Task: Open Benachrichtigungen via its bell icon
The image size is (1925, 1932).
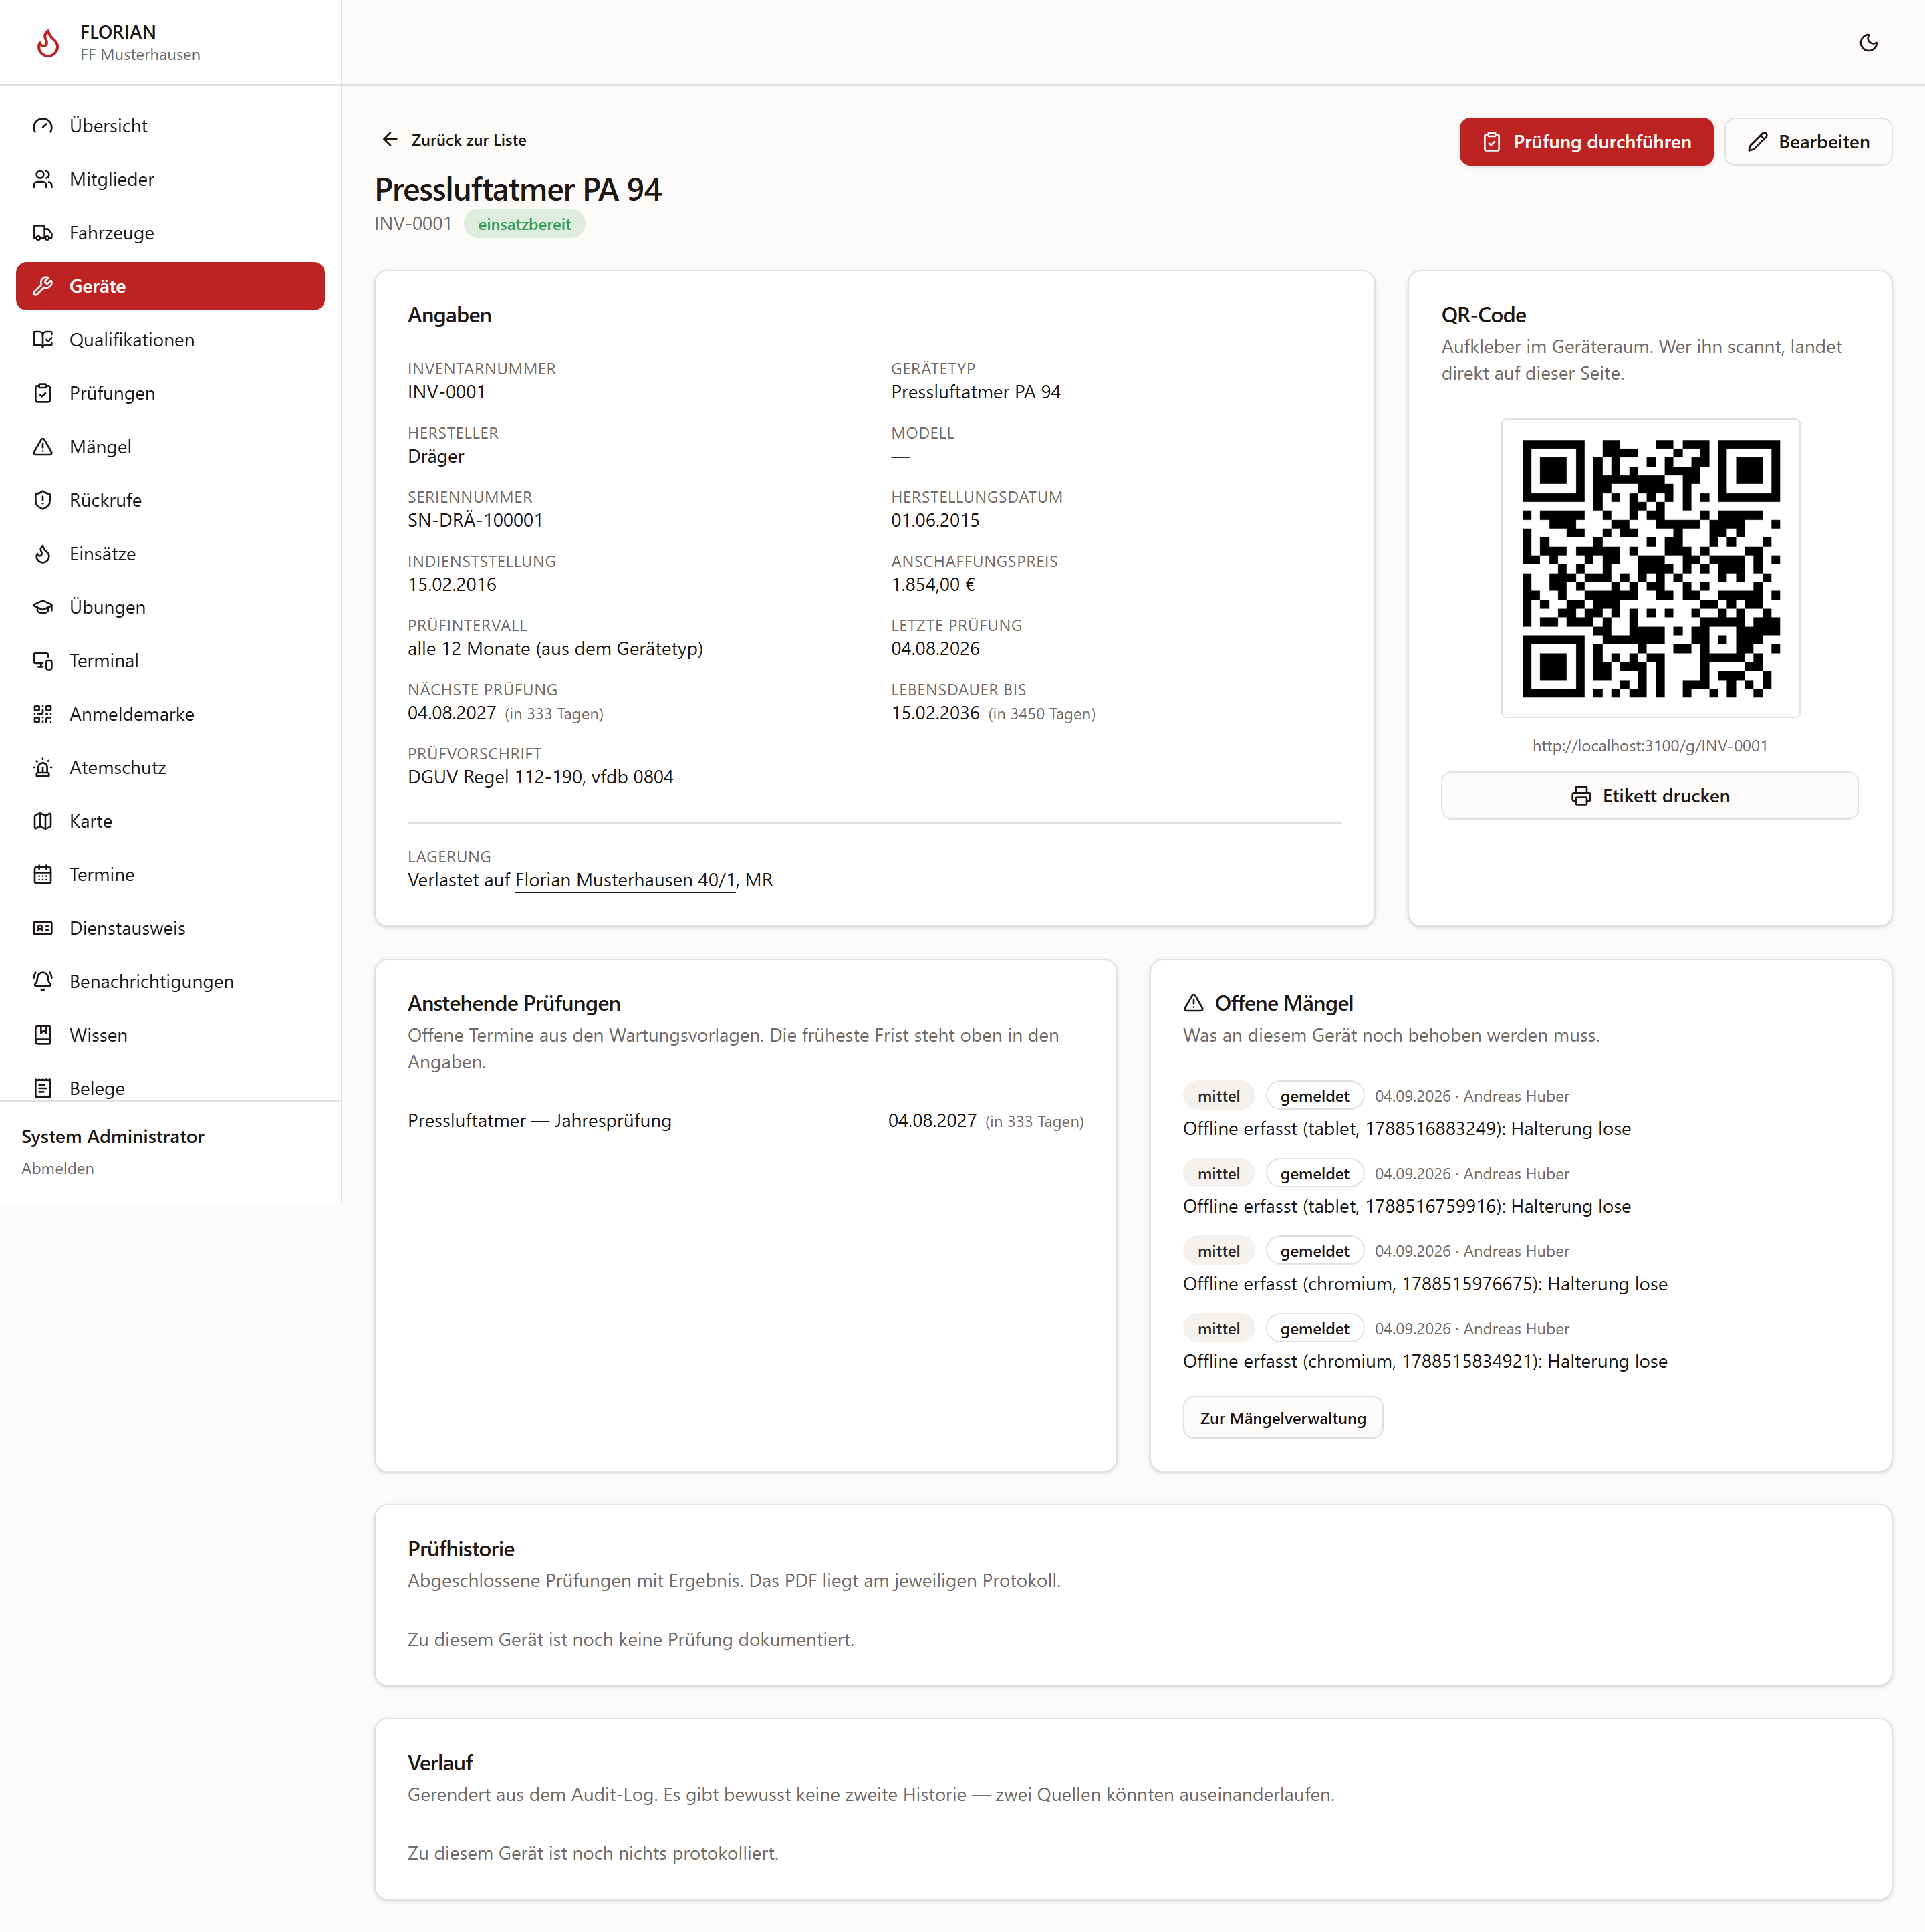Action: 43,982
